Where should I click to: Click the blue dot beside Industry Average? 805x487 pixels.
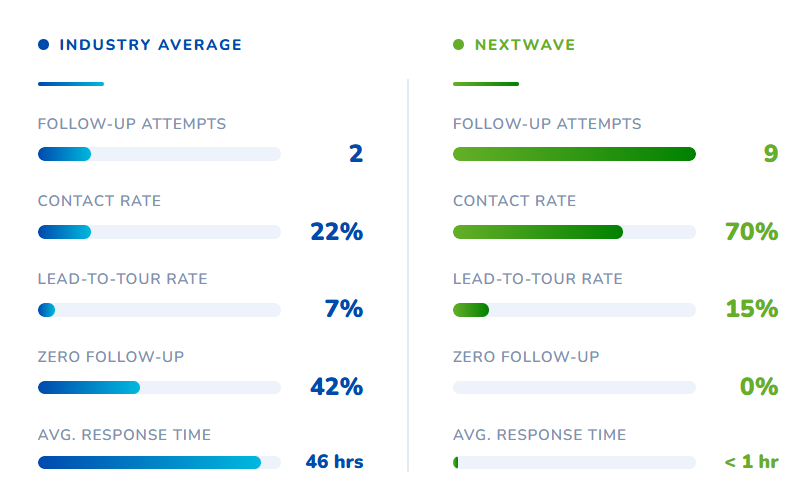[x=43, y=45]
